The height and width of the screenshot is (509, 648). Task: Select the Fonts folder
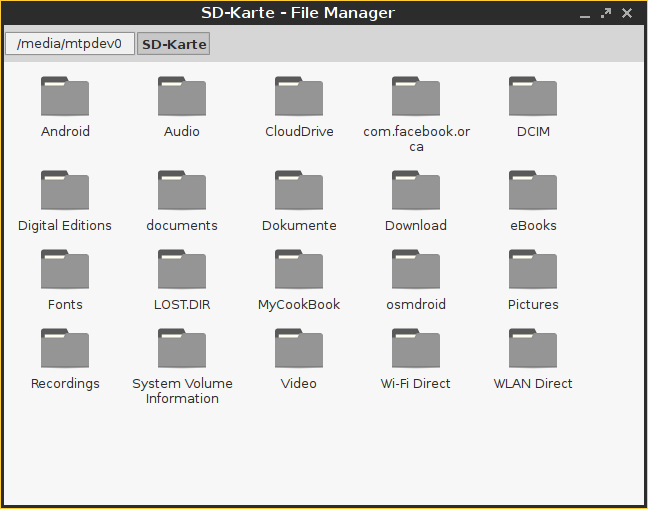tap(65, 270)
